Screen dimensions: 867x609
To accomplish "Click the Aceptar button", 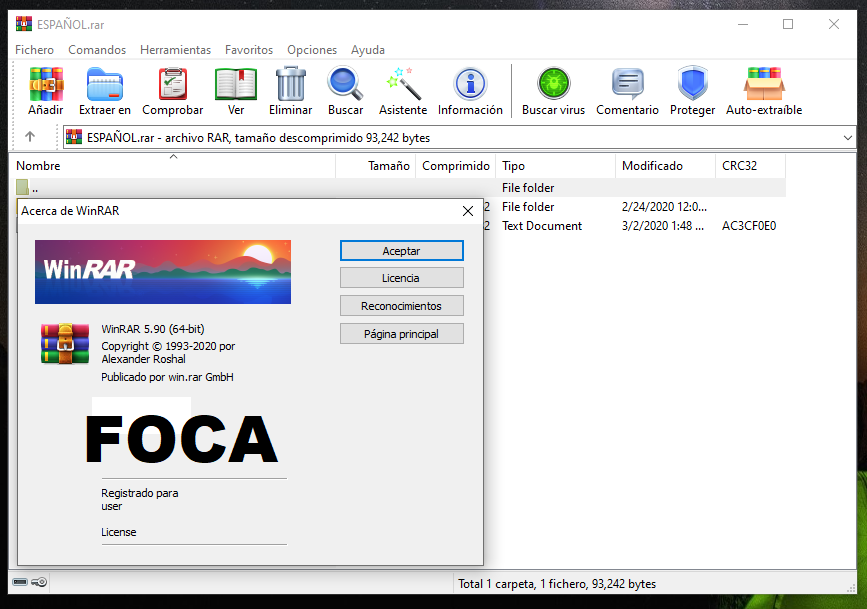I will 401,251.
